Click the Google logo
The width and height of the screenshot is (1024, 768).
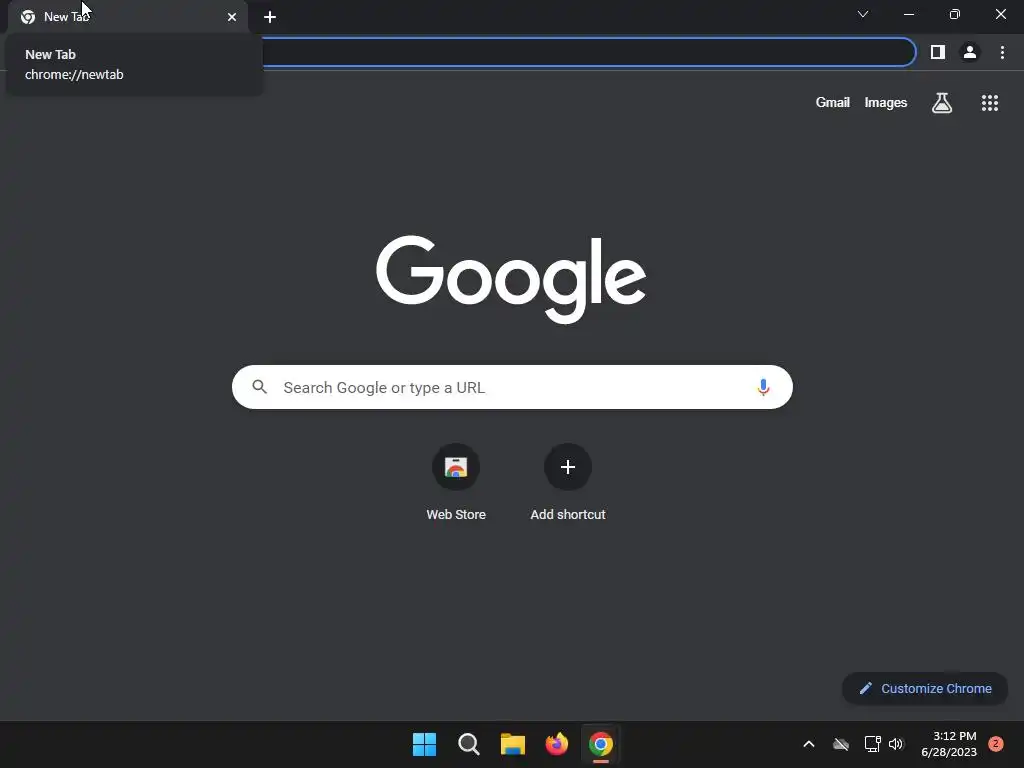tap(511, 280)
